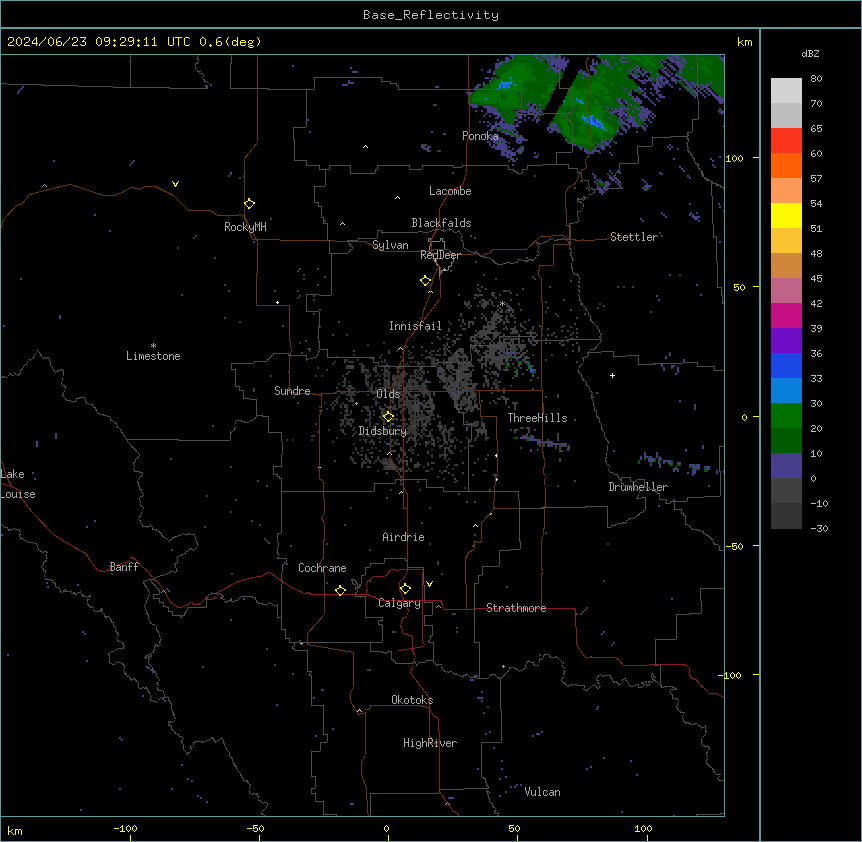Click the Innisfail city label
Viewport: 862px width, 842px height.
(x=415, y=326)
